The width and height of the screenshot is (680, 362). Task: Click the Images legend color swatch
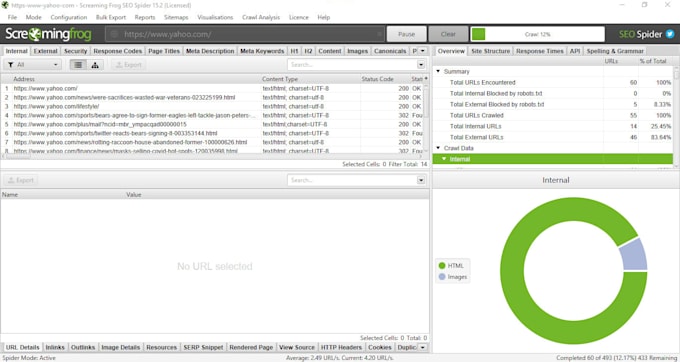(442, 277)
